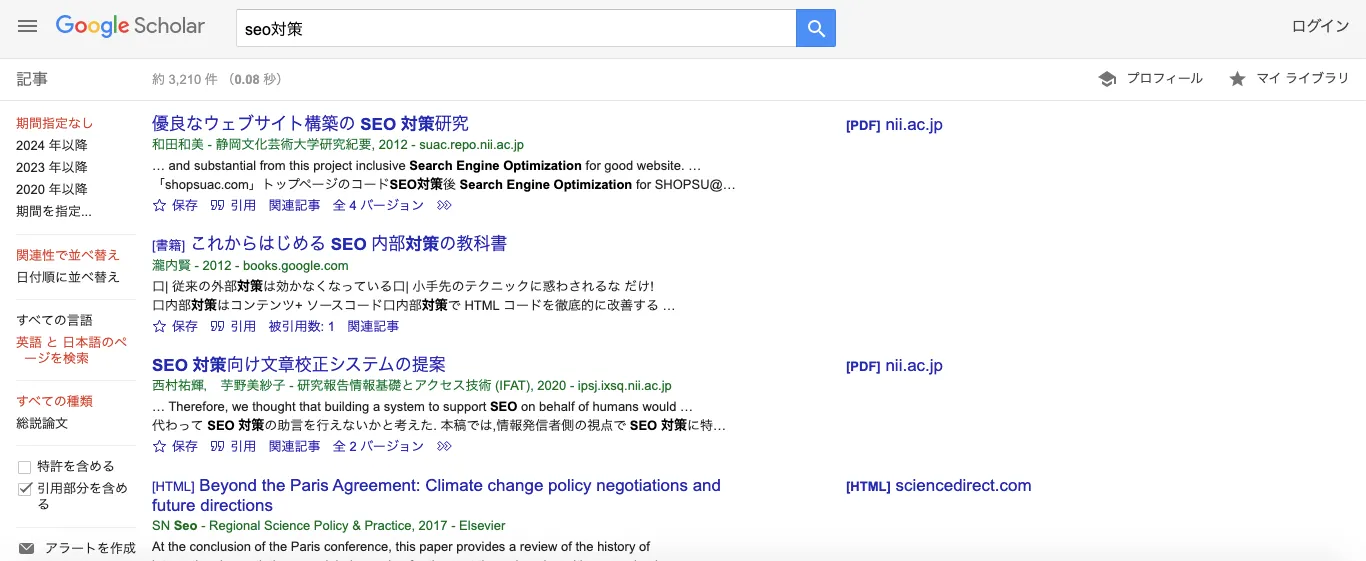Filter results to 2023 年以降
The width and height of the screenshot is (1366, 561).
point(52,167)
